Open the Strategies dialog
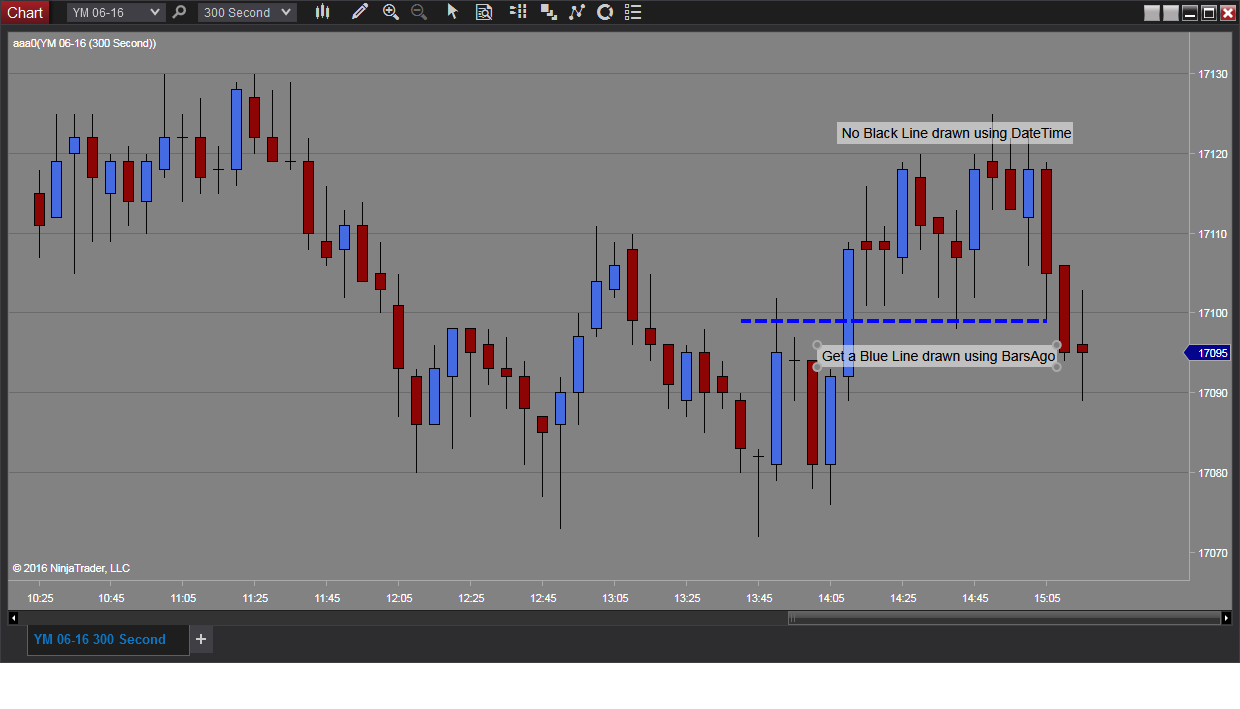Image resolution: width=1240 pixels, height=709 pixels. (605, 12)
